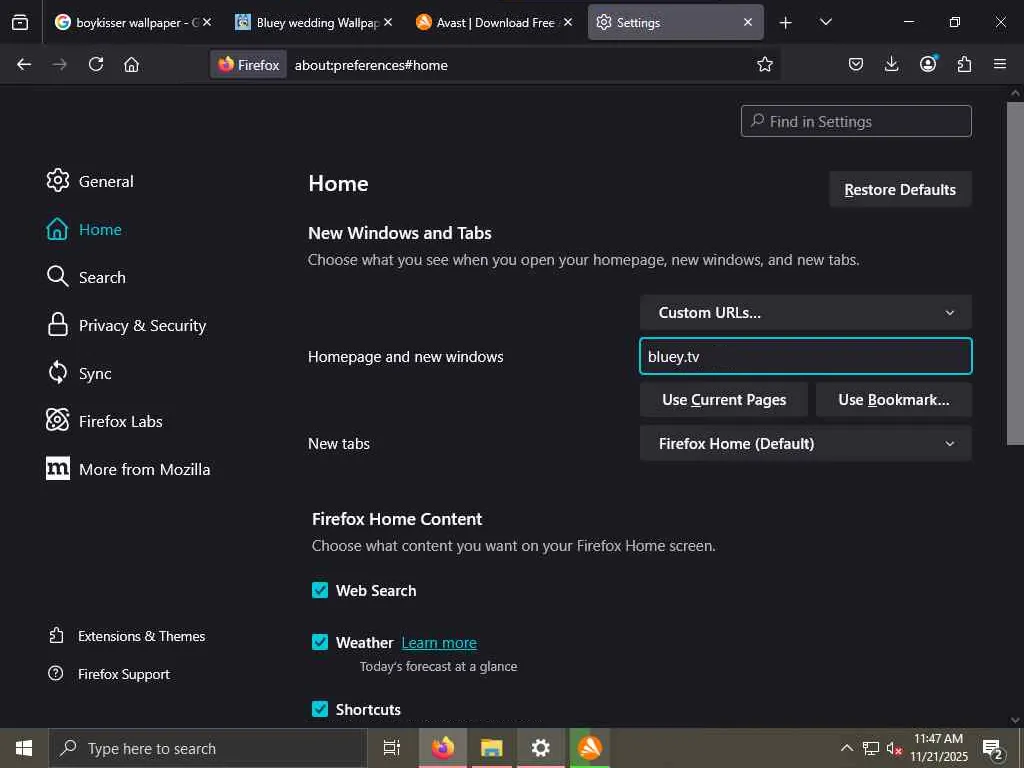Click the Find in Settings search box

point(856,121)
